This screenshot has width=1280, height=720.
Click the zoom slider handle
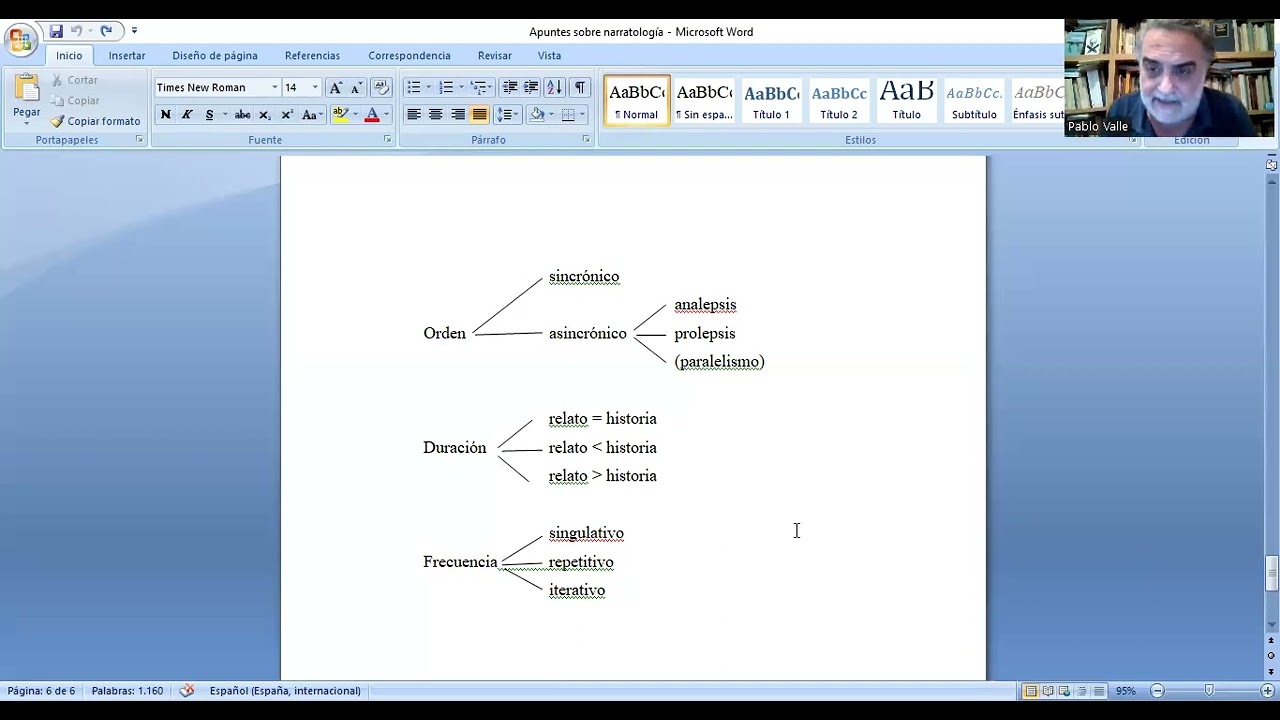(x=1209, y=691)
